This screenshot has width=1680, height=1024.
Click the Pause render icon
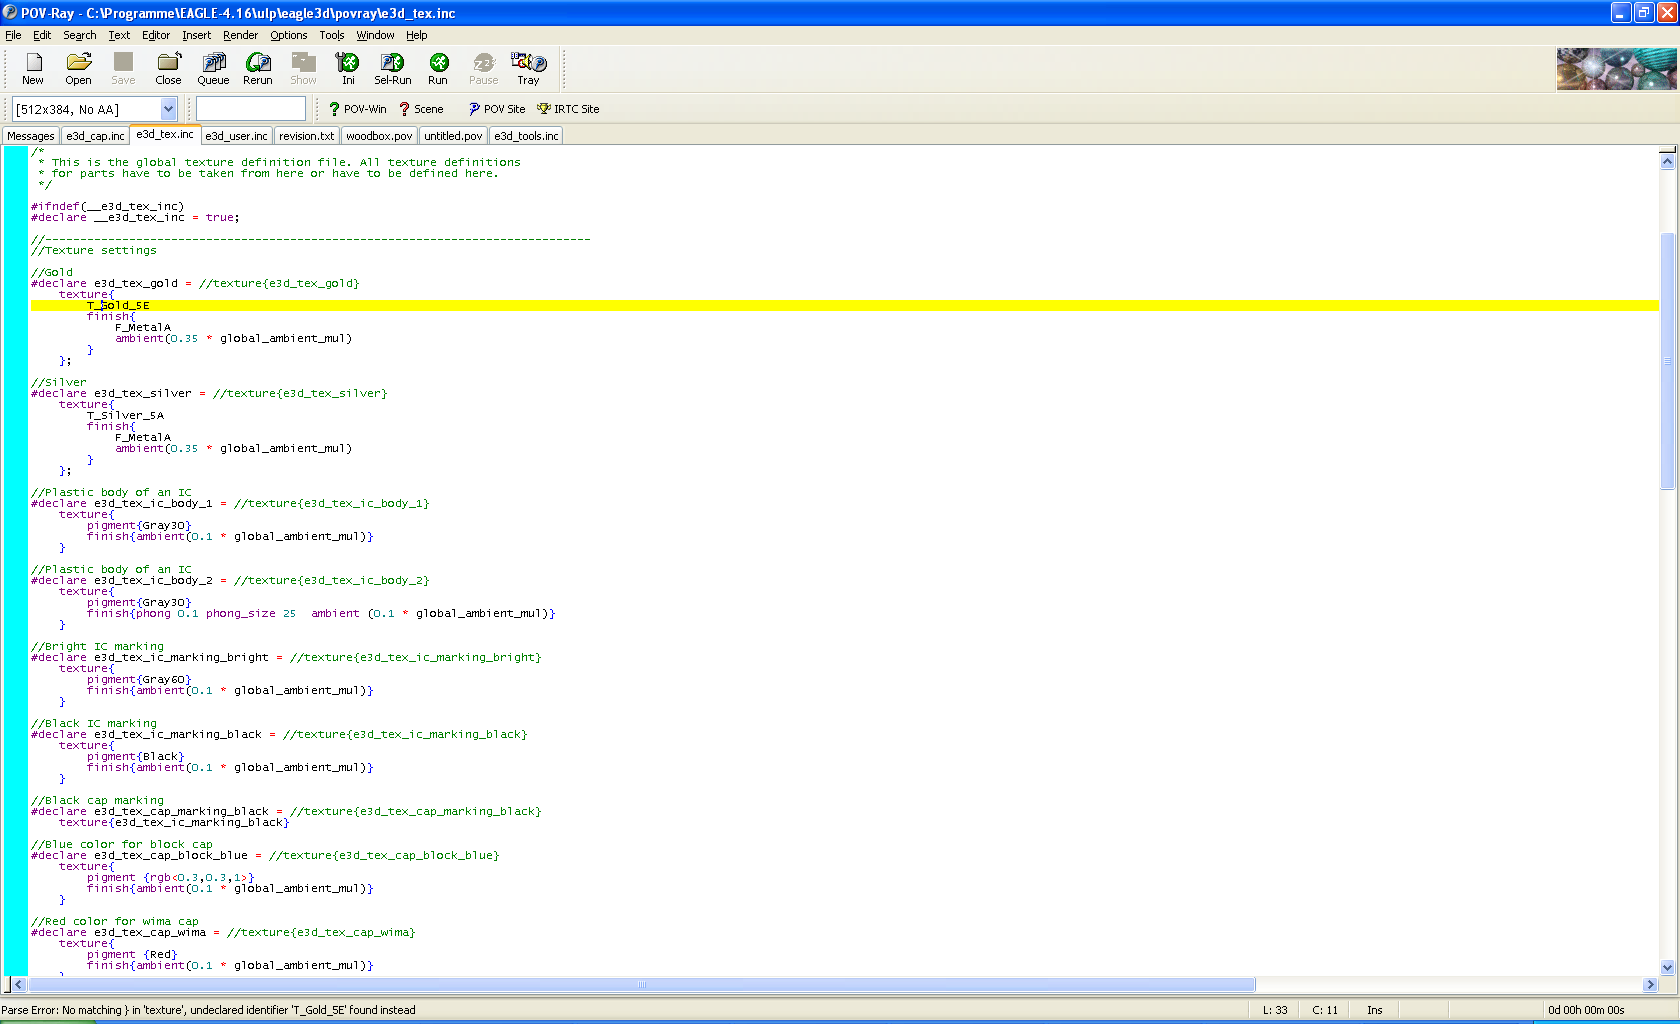(x=483, y=69)
